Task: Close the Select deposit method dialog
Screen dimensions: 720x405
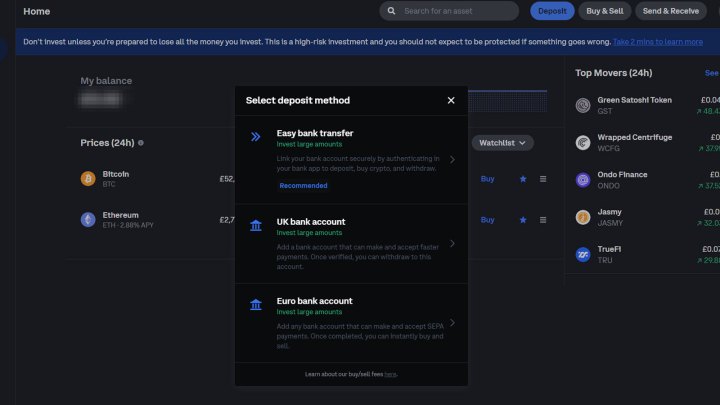Action: [451, 100]
